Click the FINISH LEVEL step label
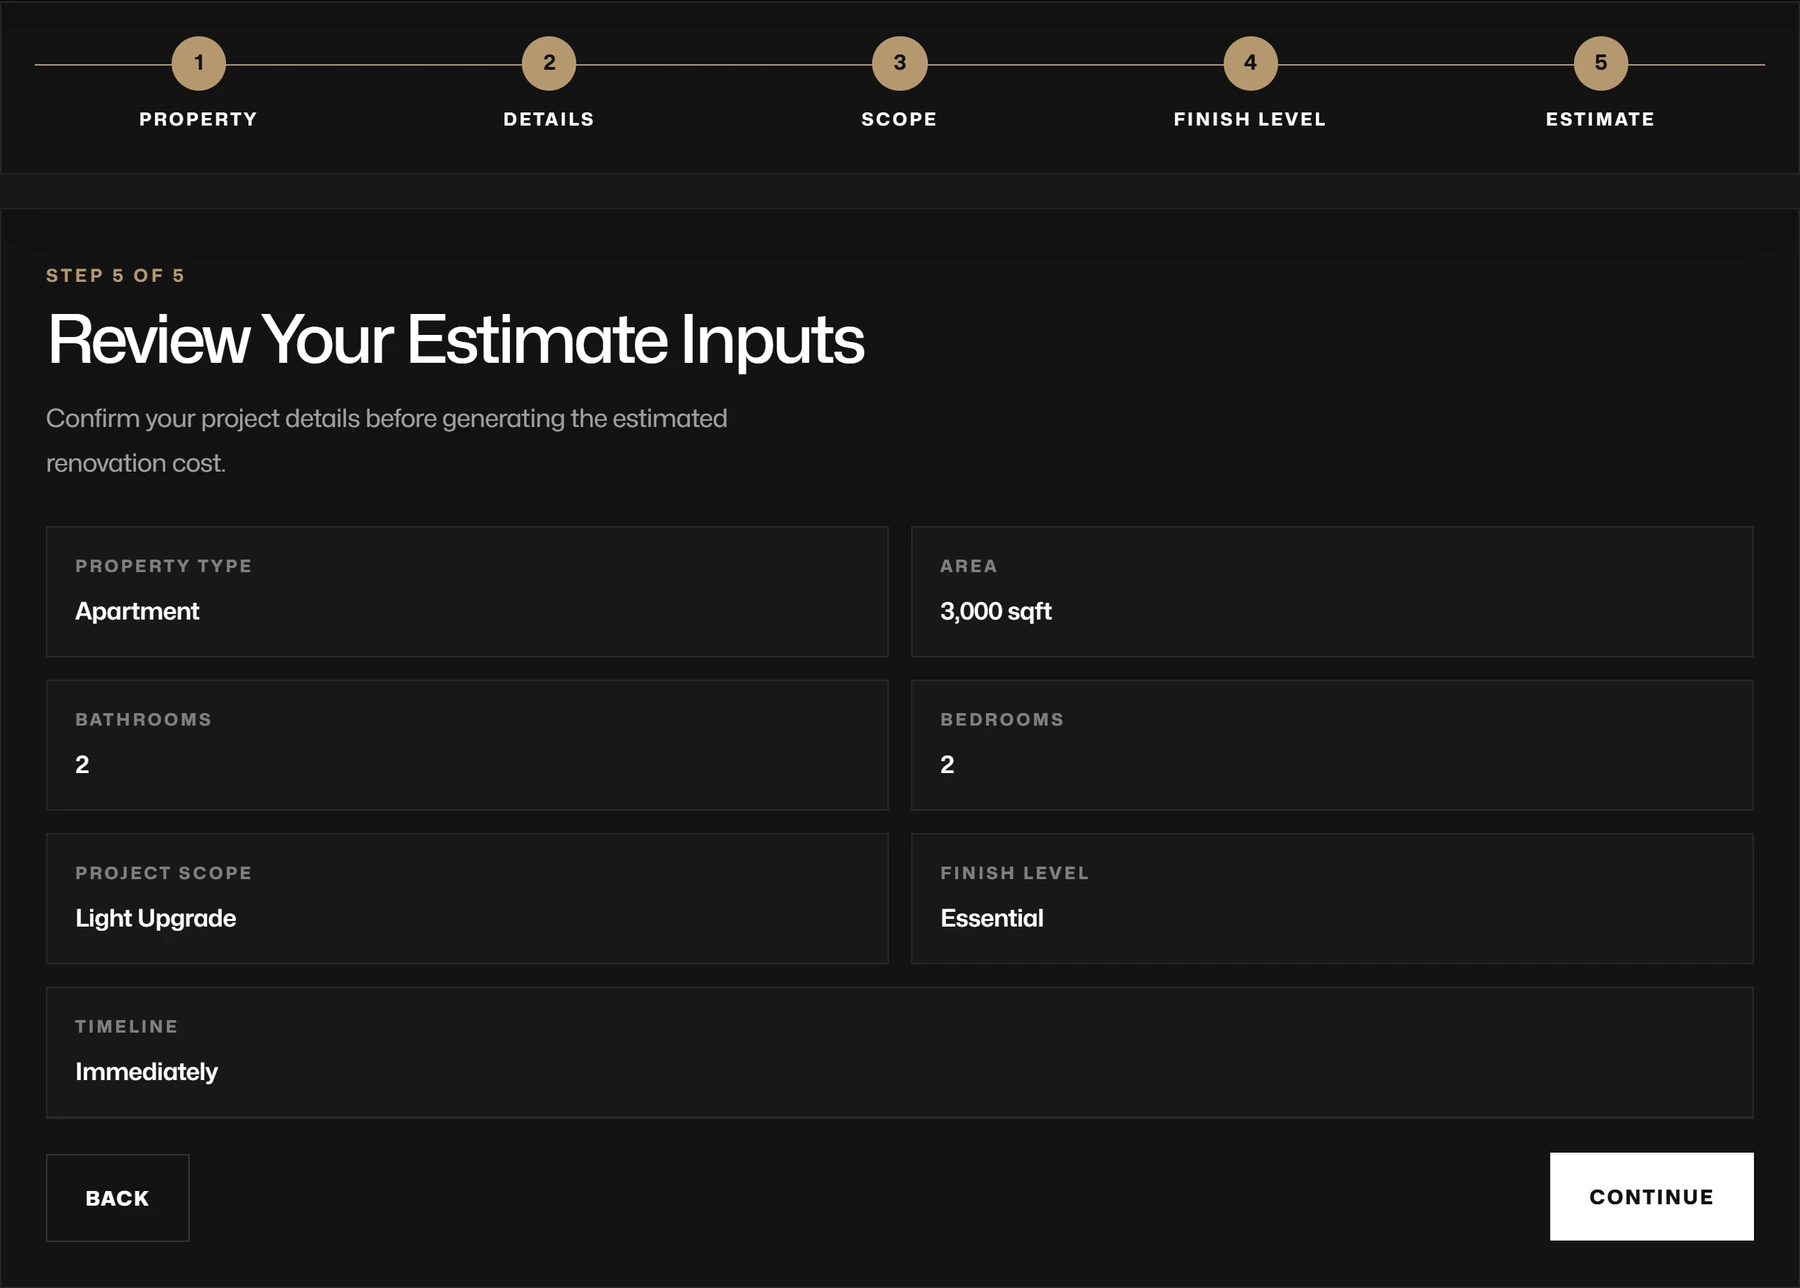This screenshot has height=1288, width=1800. point(1250,119)
